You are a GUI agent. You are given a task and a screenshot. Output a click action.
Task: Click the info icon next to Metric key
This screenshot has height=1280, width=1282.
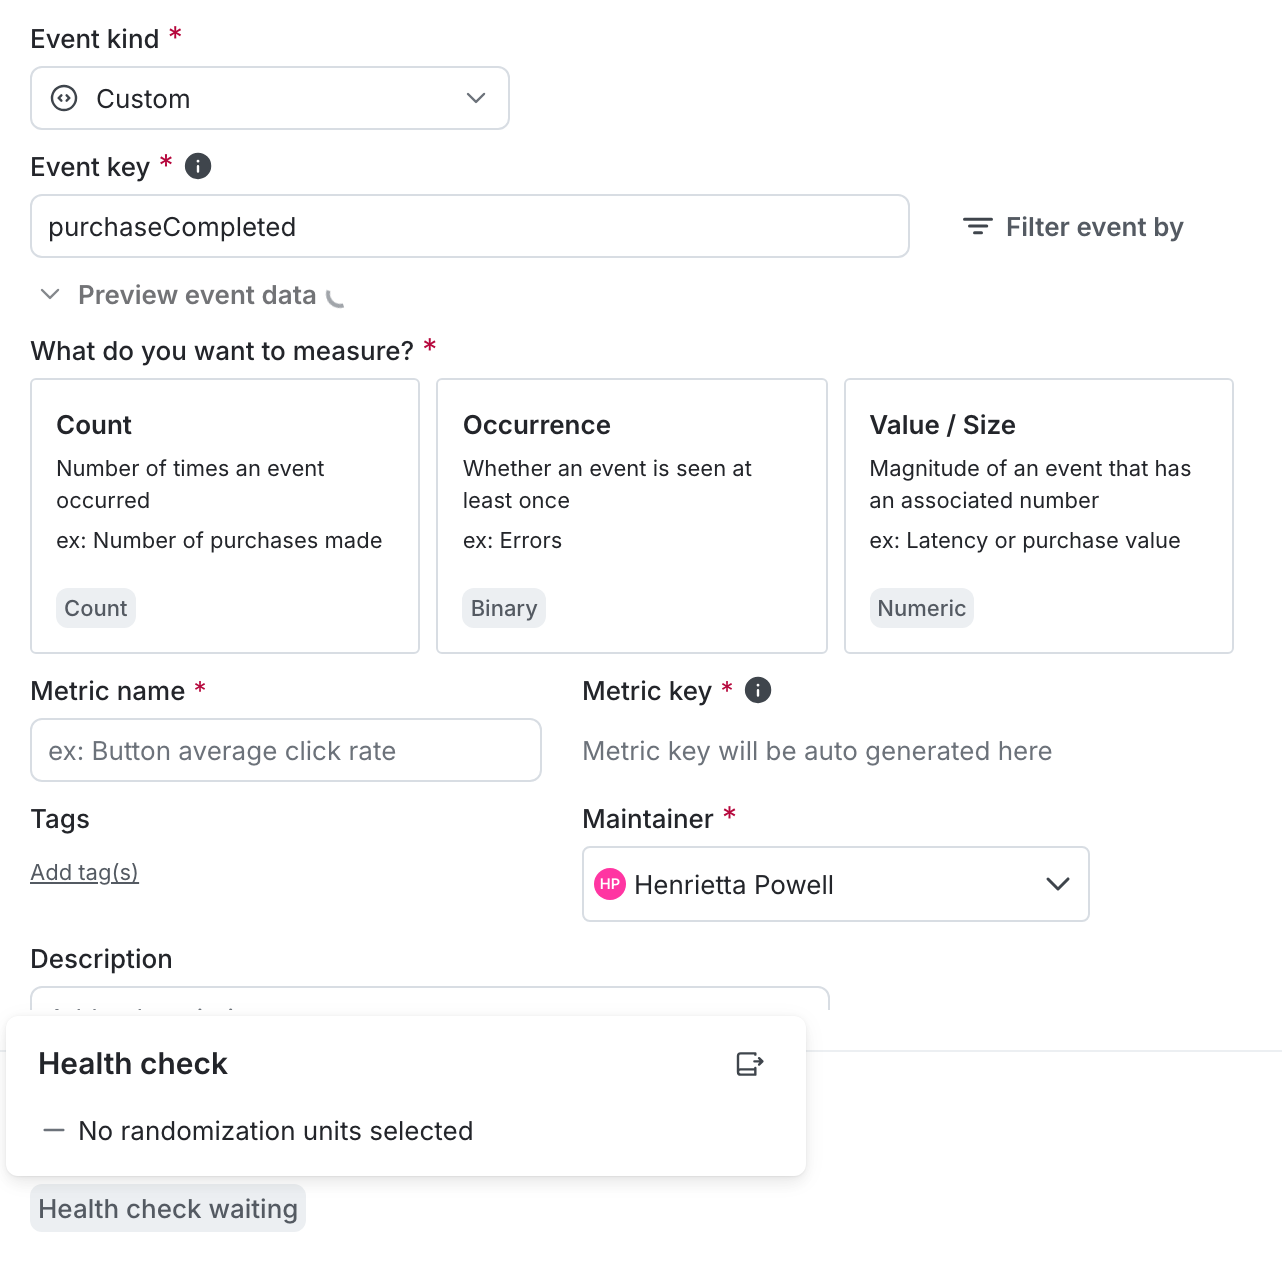[757, 690]
